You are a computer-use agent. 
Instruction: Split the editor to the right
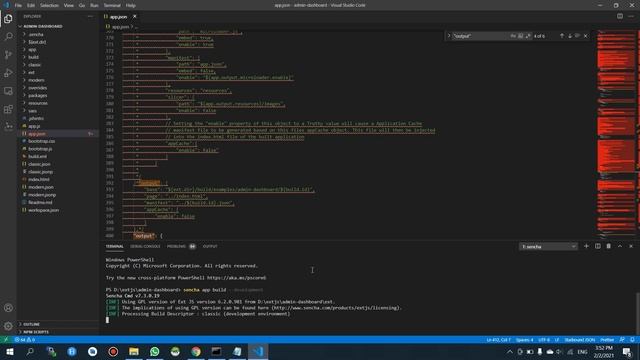[620, 16]
